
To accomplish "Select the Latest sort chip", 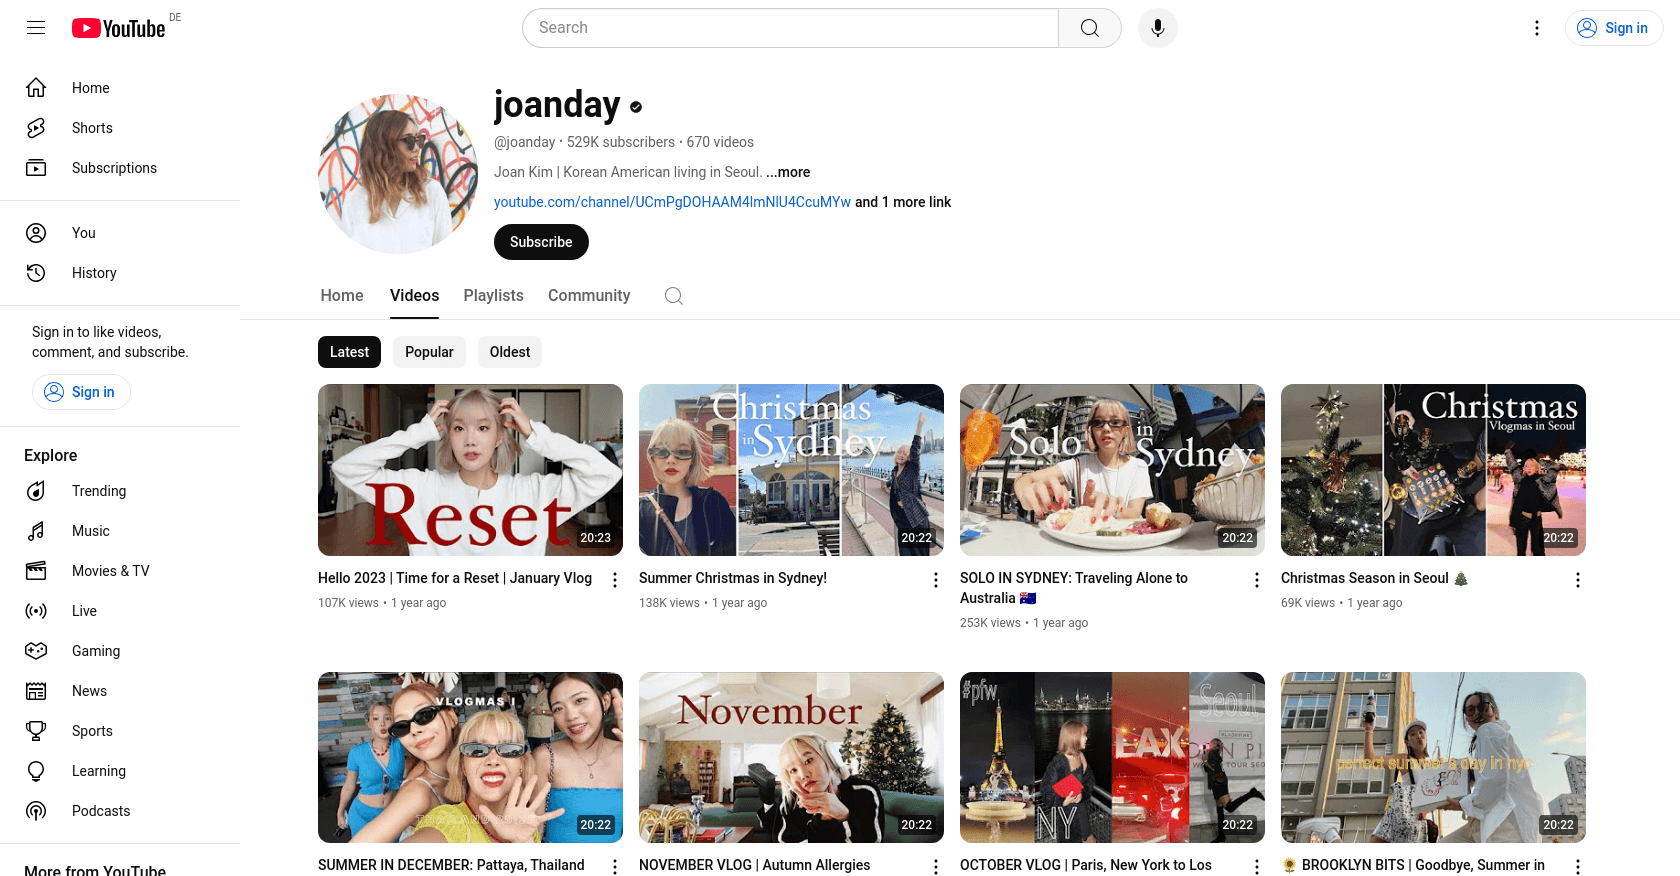I will pyautogui.click(x=349, y=352).
